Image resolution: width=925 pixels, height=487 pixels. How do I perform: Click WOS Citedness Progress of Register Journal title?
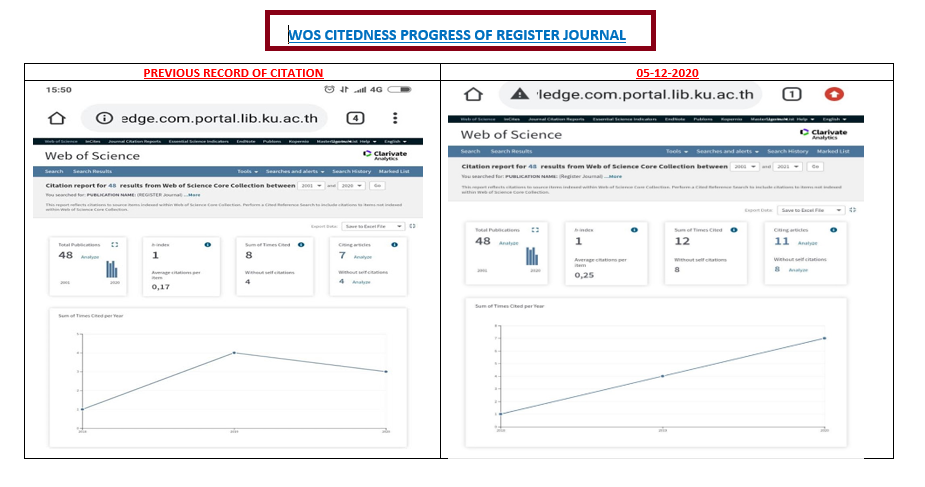[457, 35]
